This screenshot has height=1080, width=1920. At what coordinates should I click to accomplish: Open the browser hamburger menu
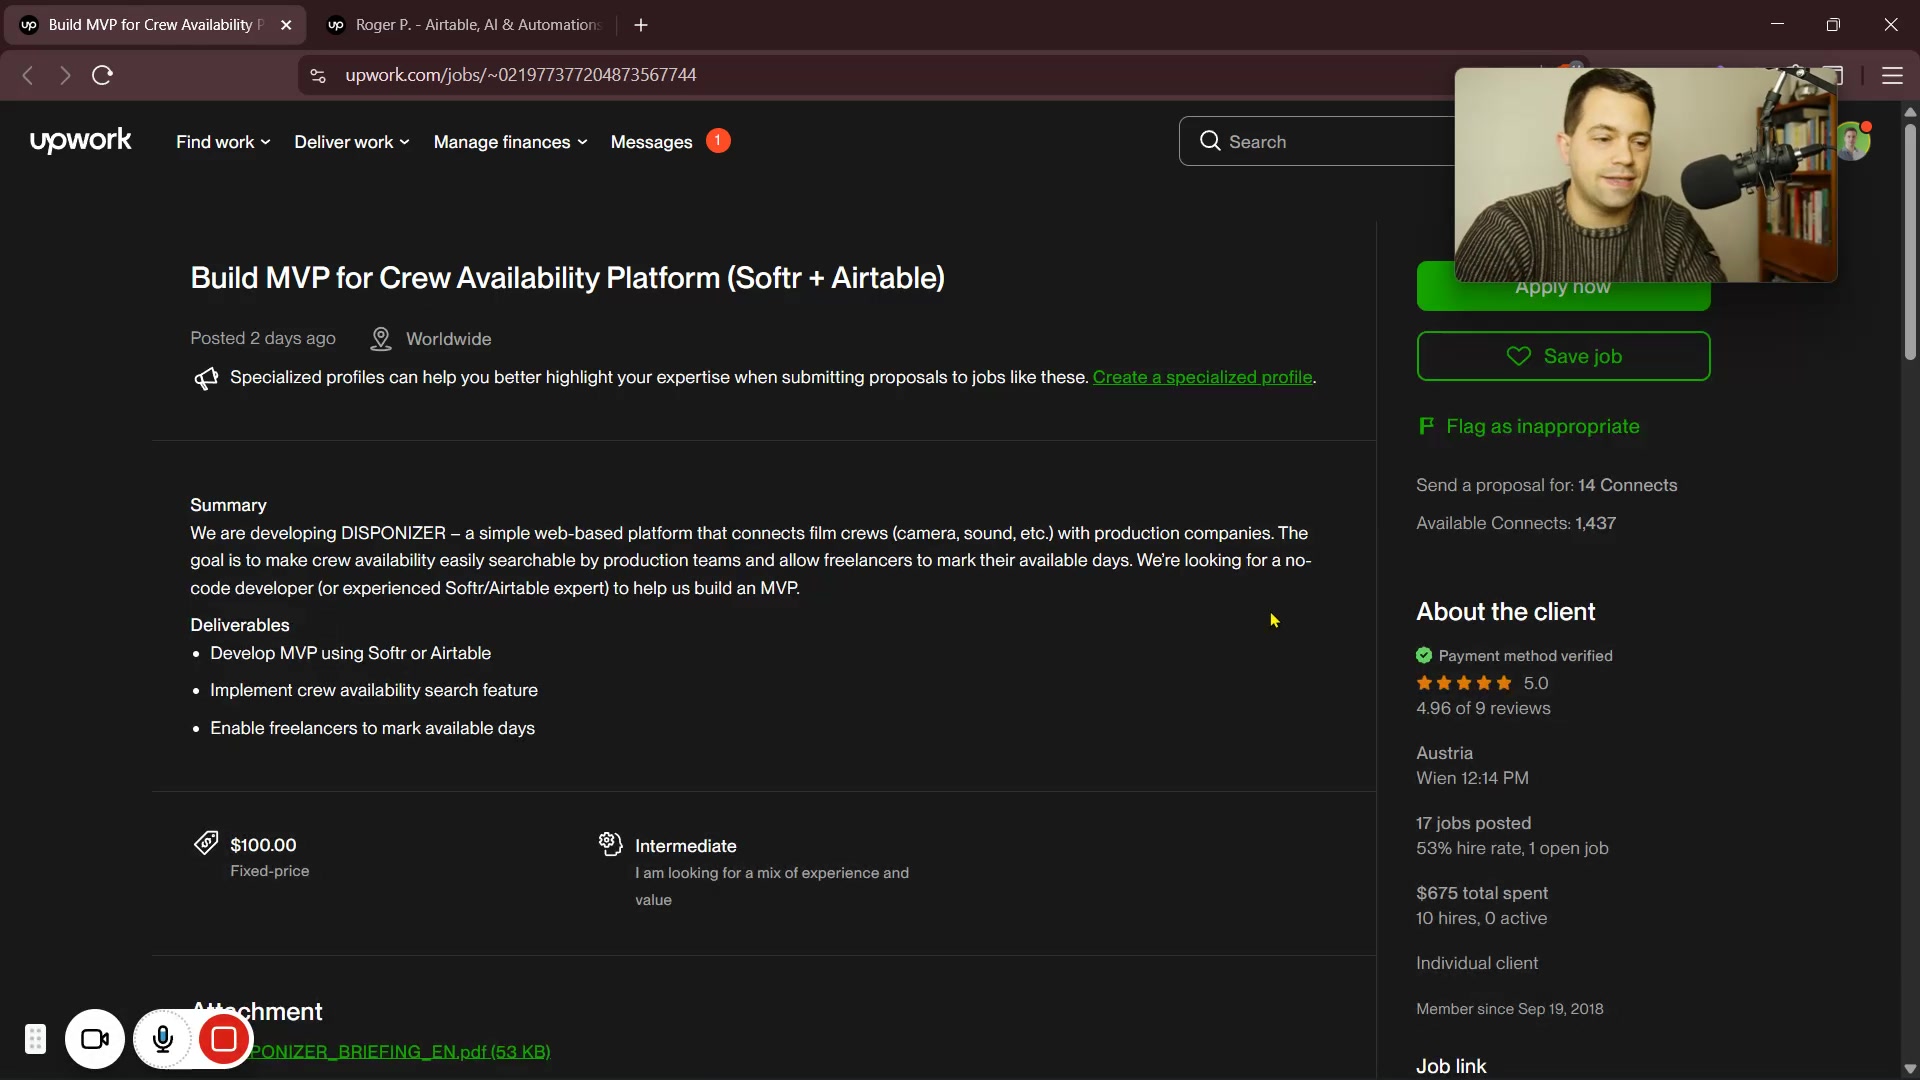1892,75
